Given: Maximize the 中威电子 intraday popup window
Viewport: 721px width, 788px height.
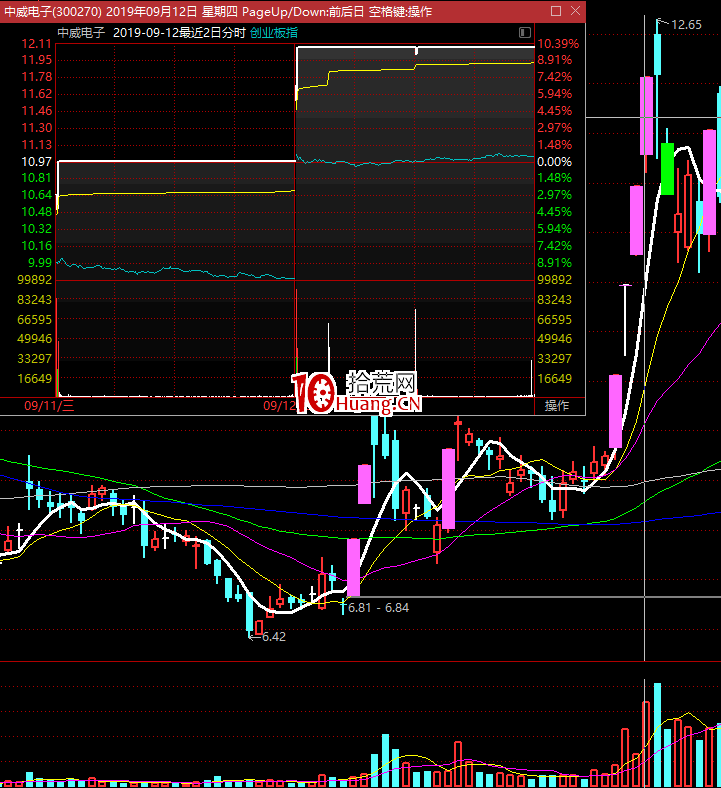Looking at the screenshot, I should pos(556,11).
